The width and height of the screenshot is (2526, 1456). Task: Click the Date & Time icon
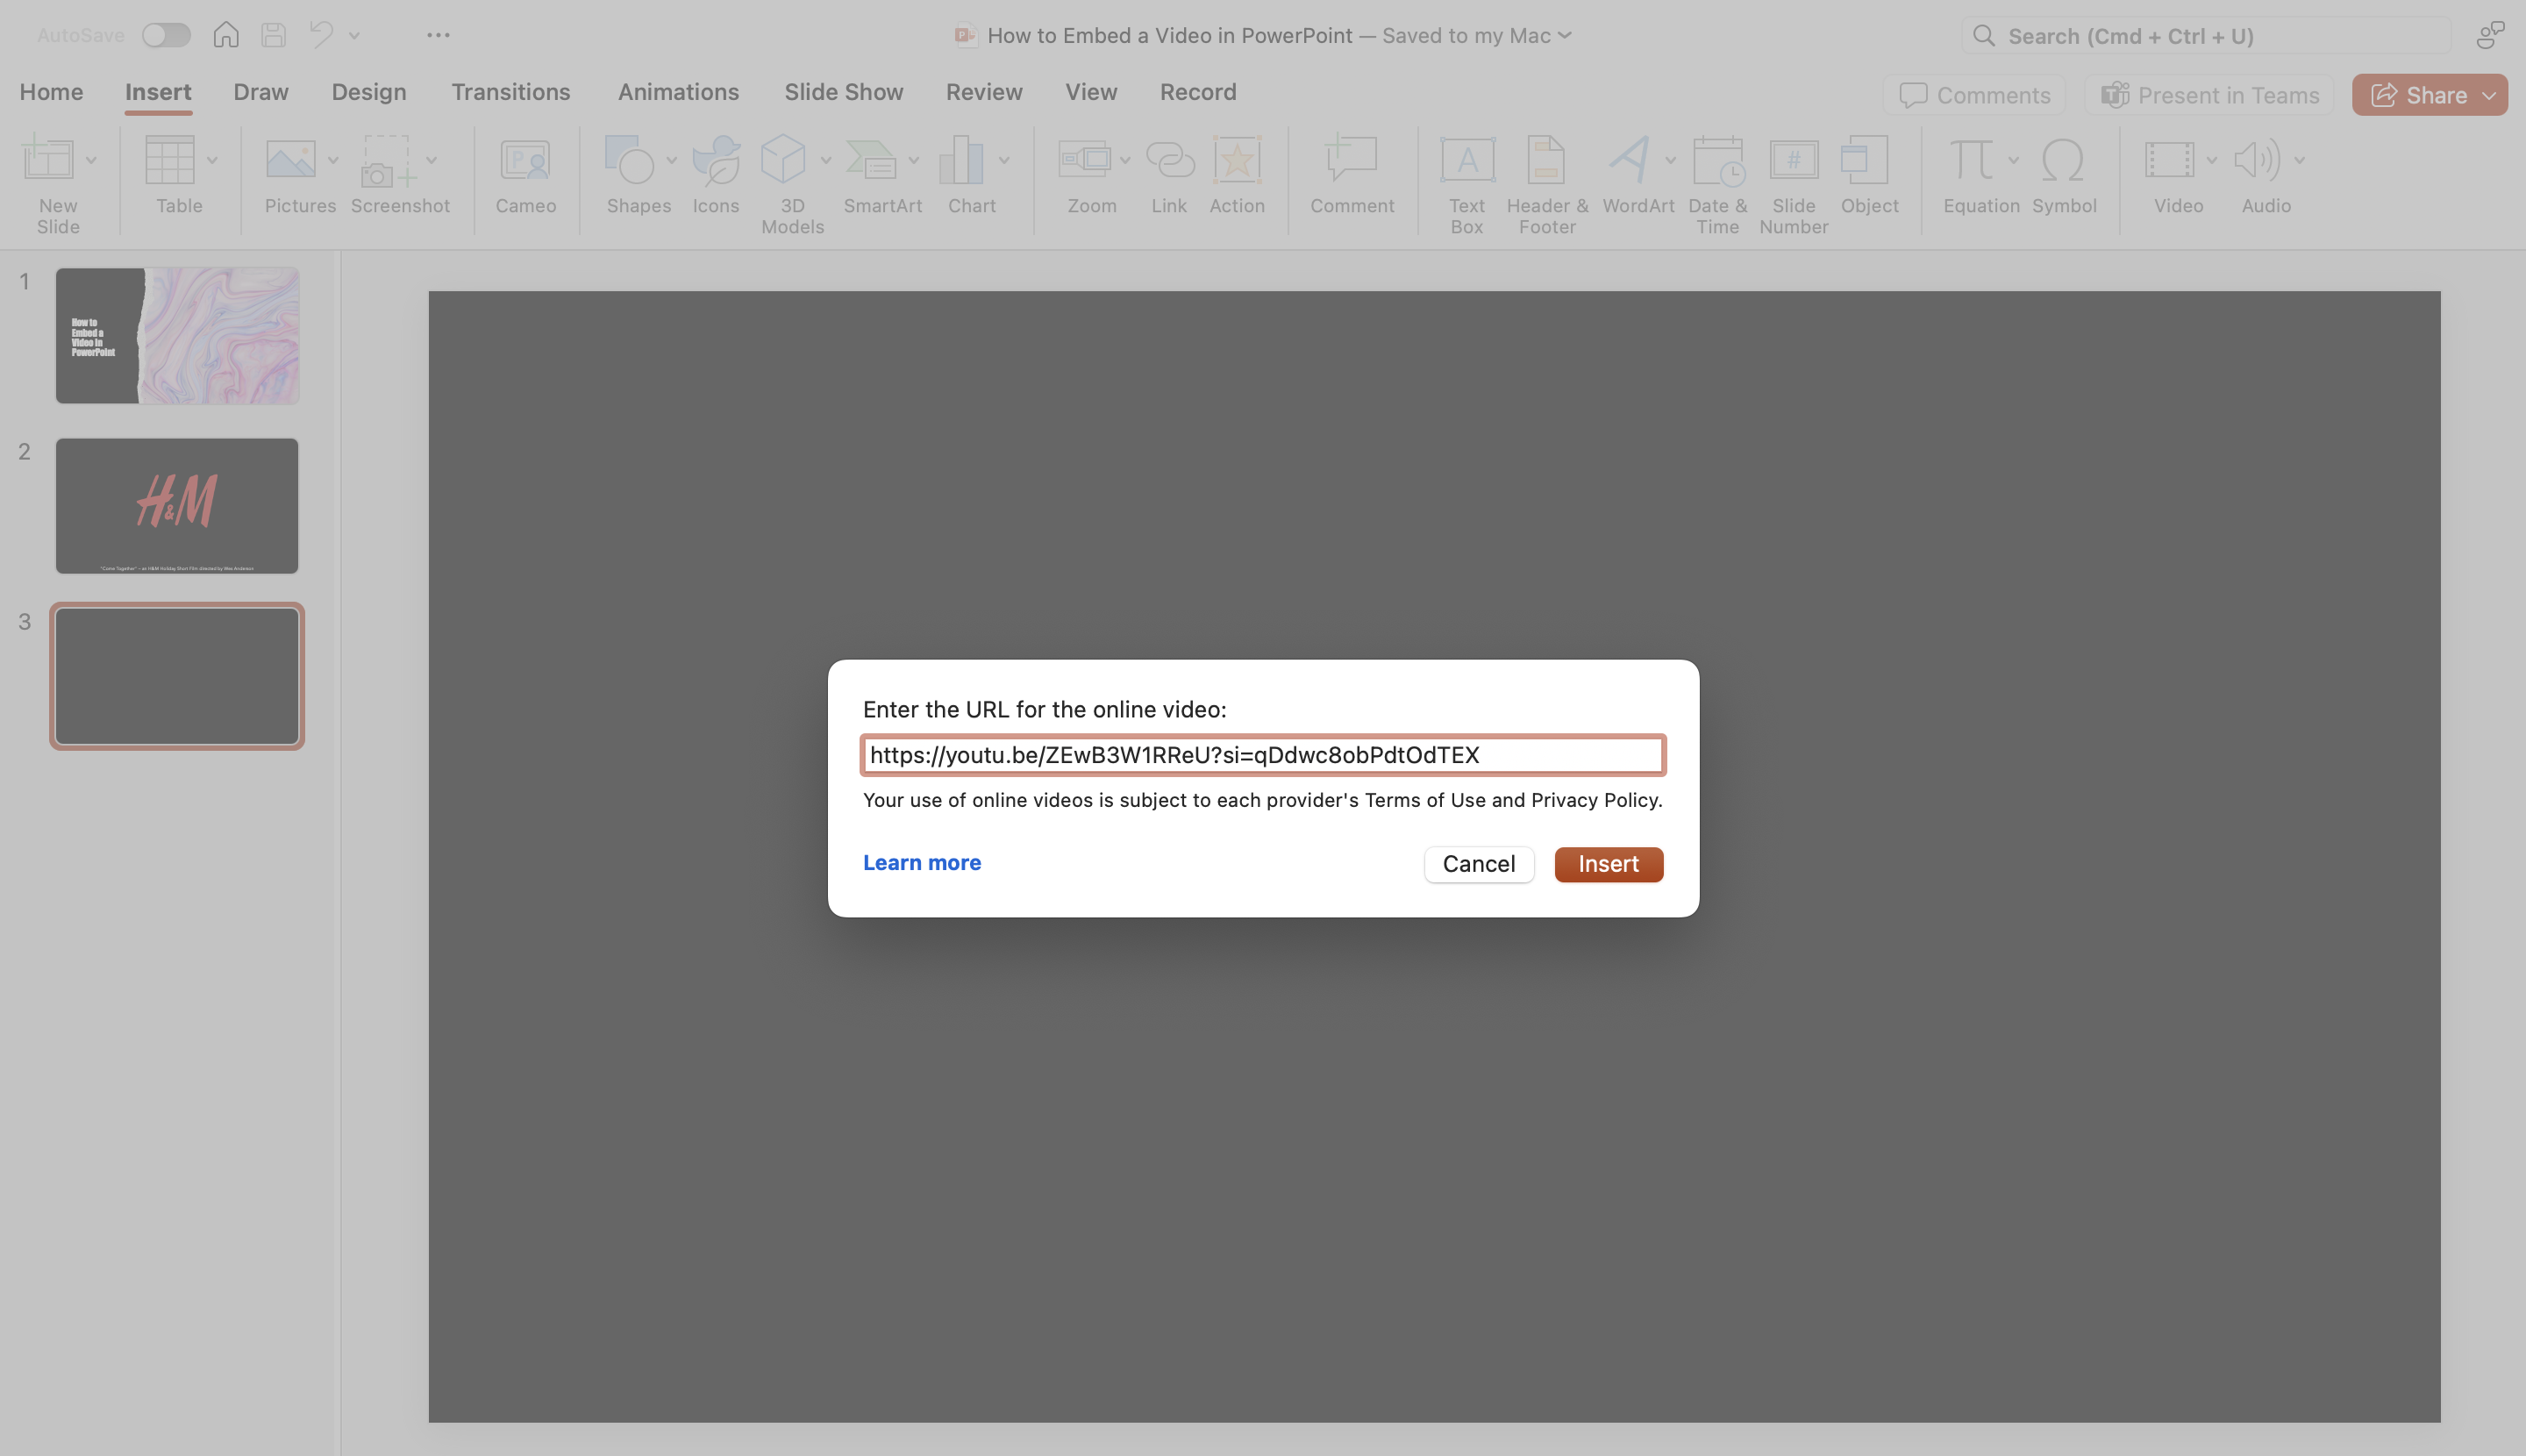point(1718,160)
